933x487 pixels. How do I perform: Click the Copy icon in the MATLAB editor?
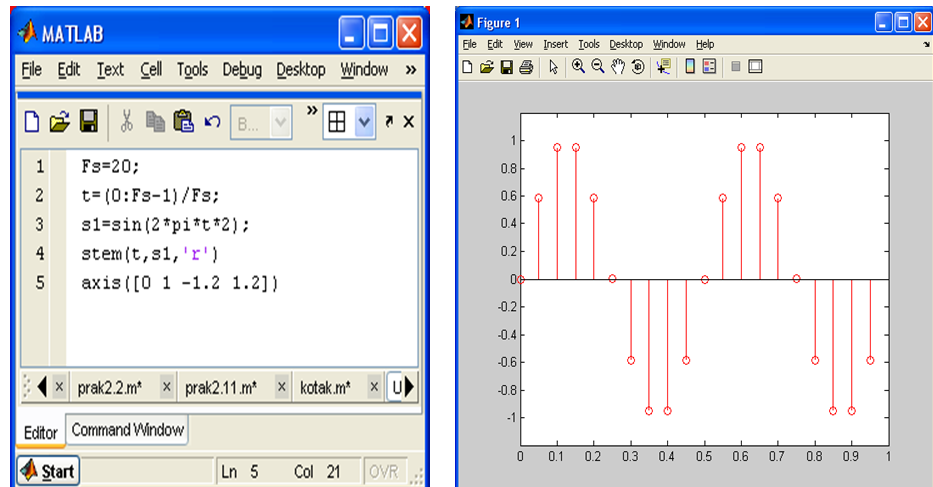tap(155, 121)
